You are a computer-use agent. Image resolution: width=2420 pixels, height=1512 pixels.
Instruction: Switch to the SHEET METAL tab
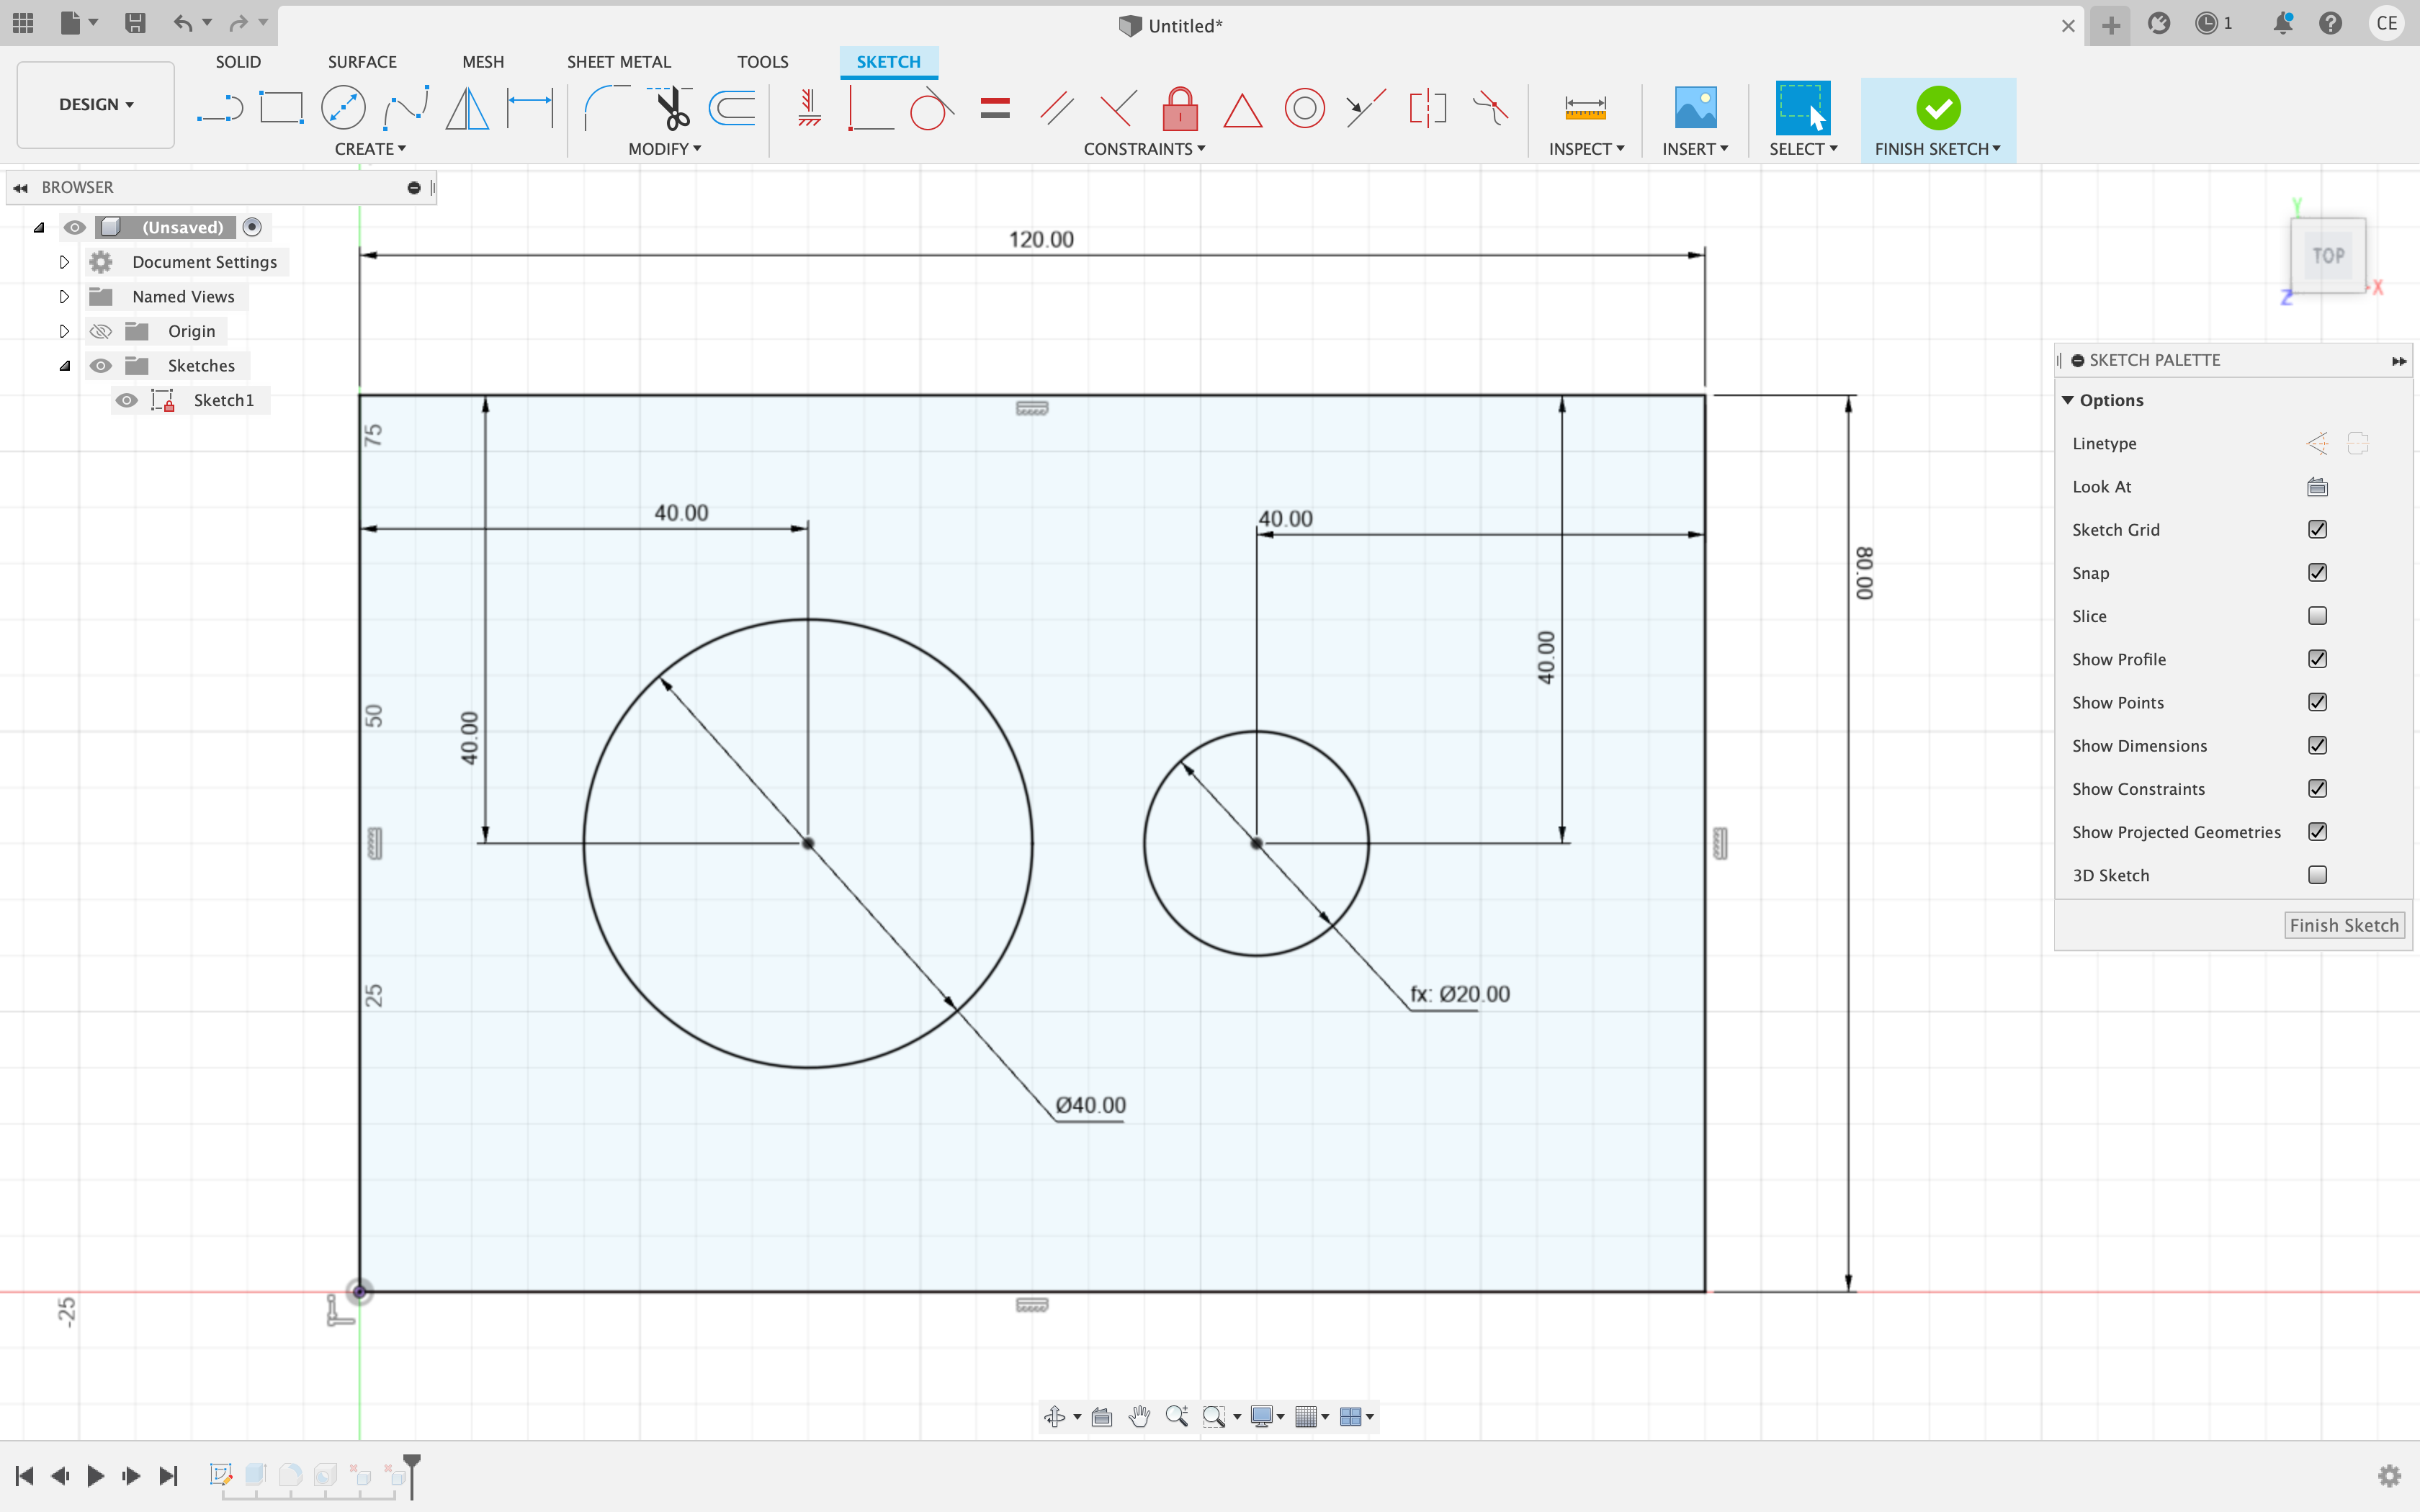click(x=618, y=62)
